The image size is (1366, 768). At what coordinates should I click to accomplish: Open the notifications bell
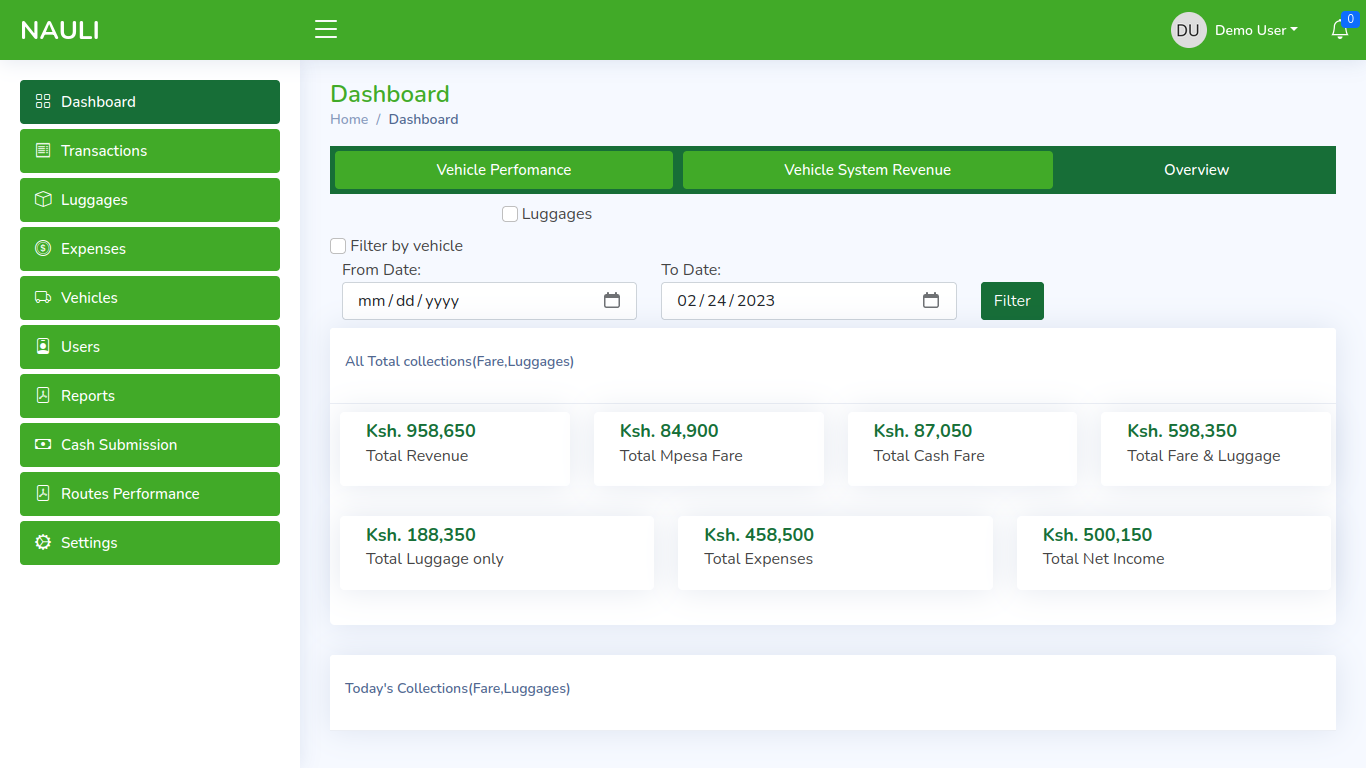tap(1339, 30)
